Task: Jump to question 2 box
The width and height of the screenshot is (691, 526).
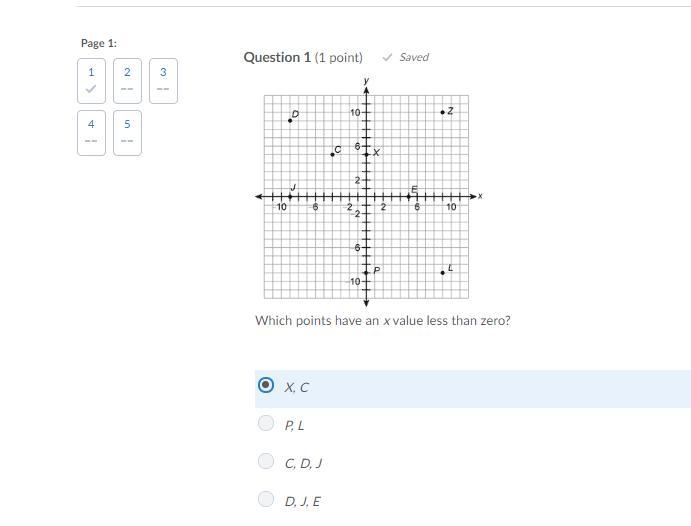Action: (127, 80)
